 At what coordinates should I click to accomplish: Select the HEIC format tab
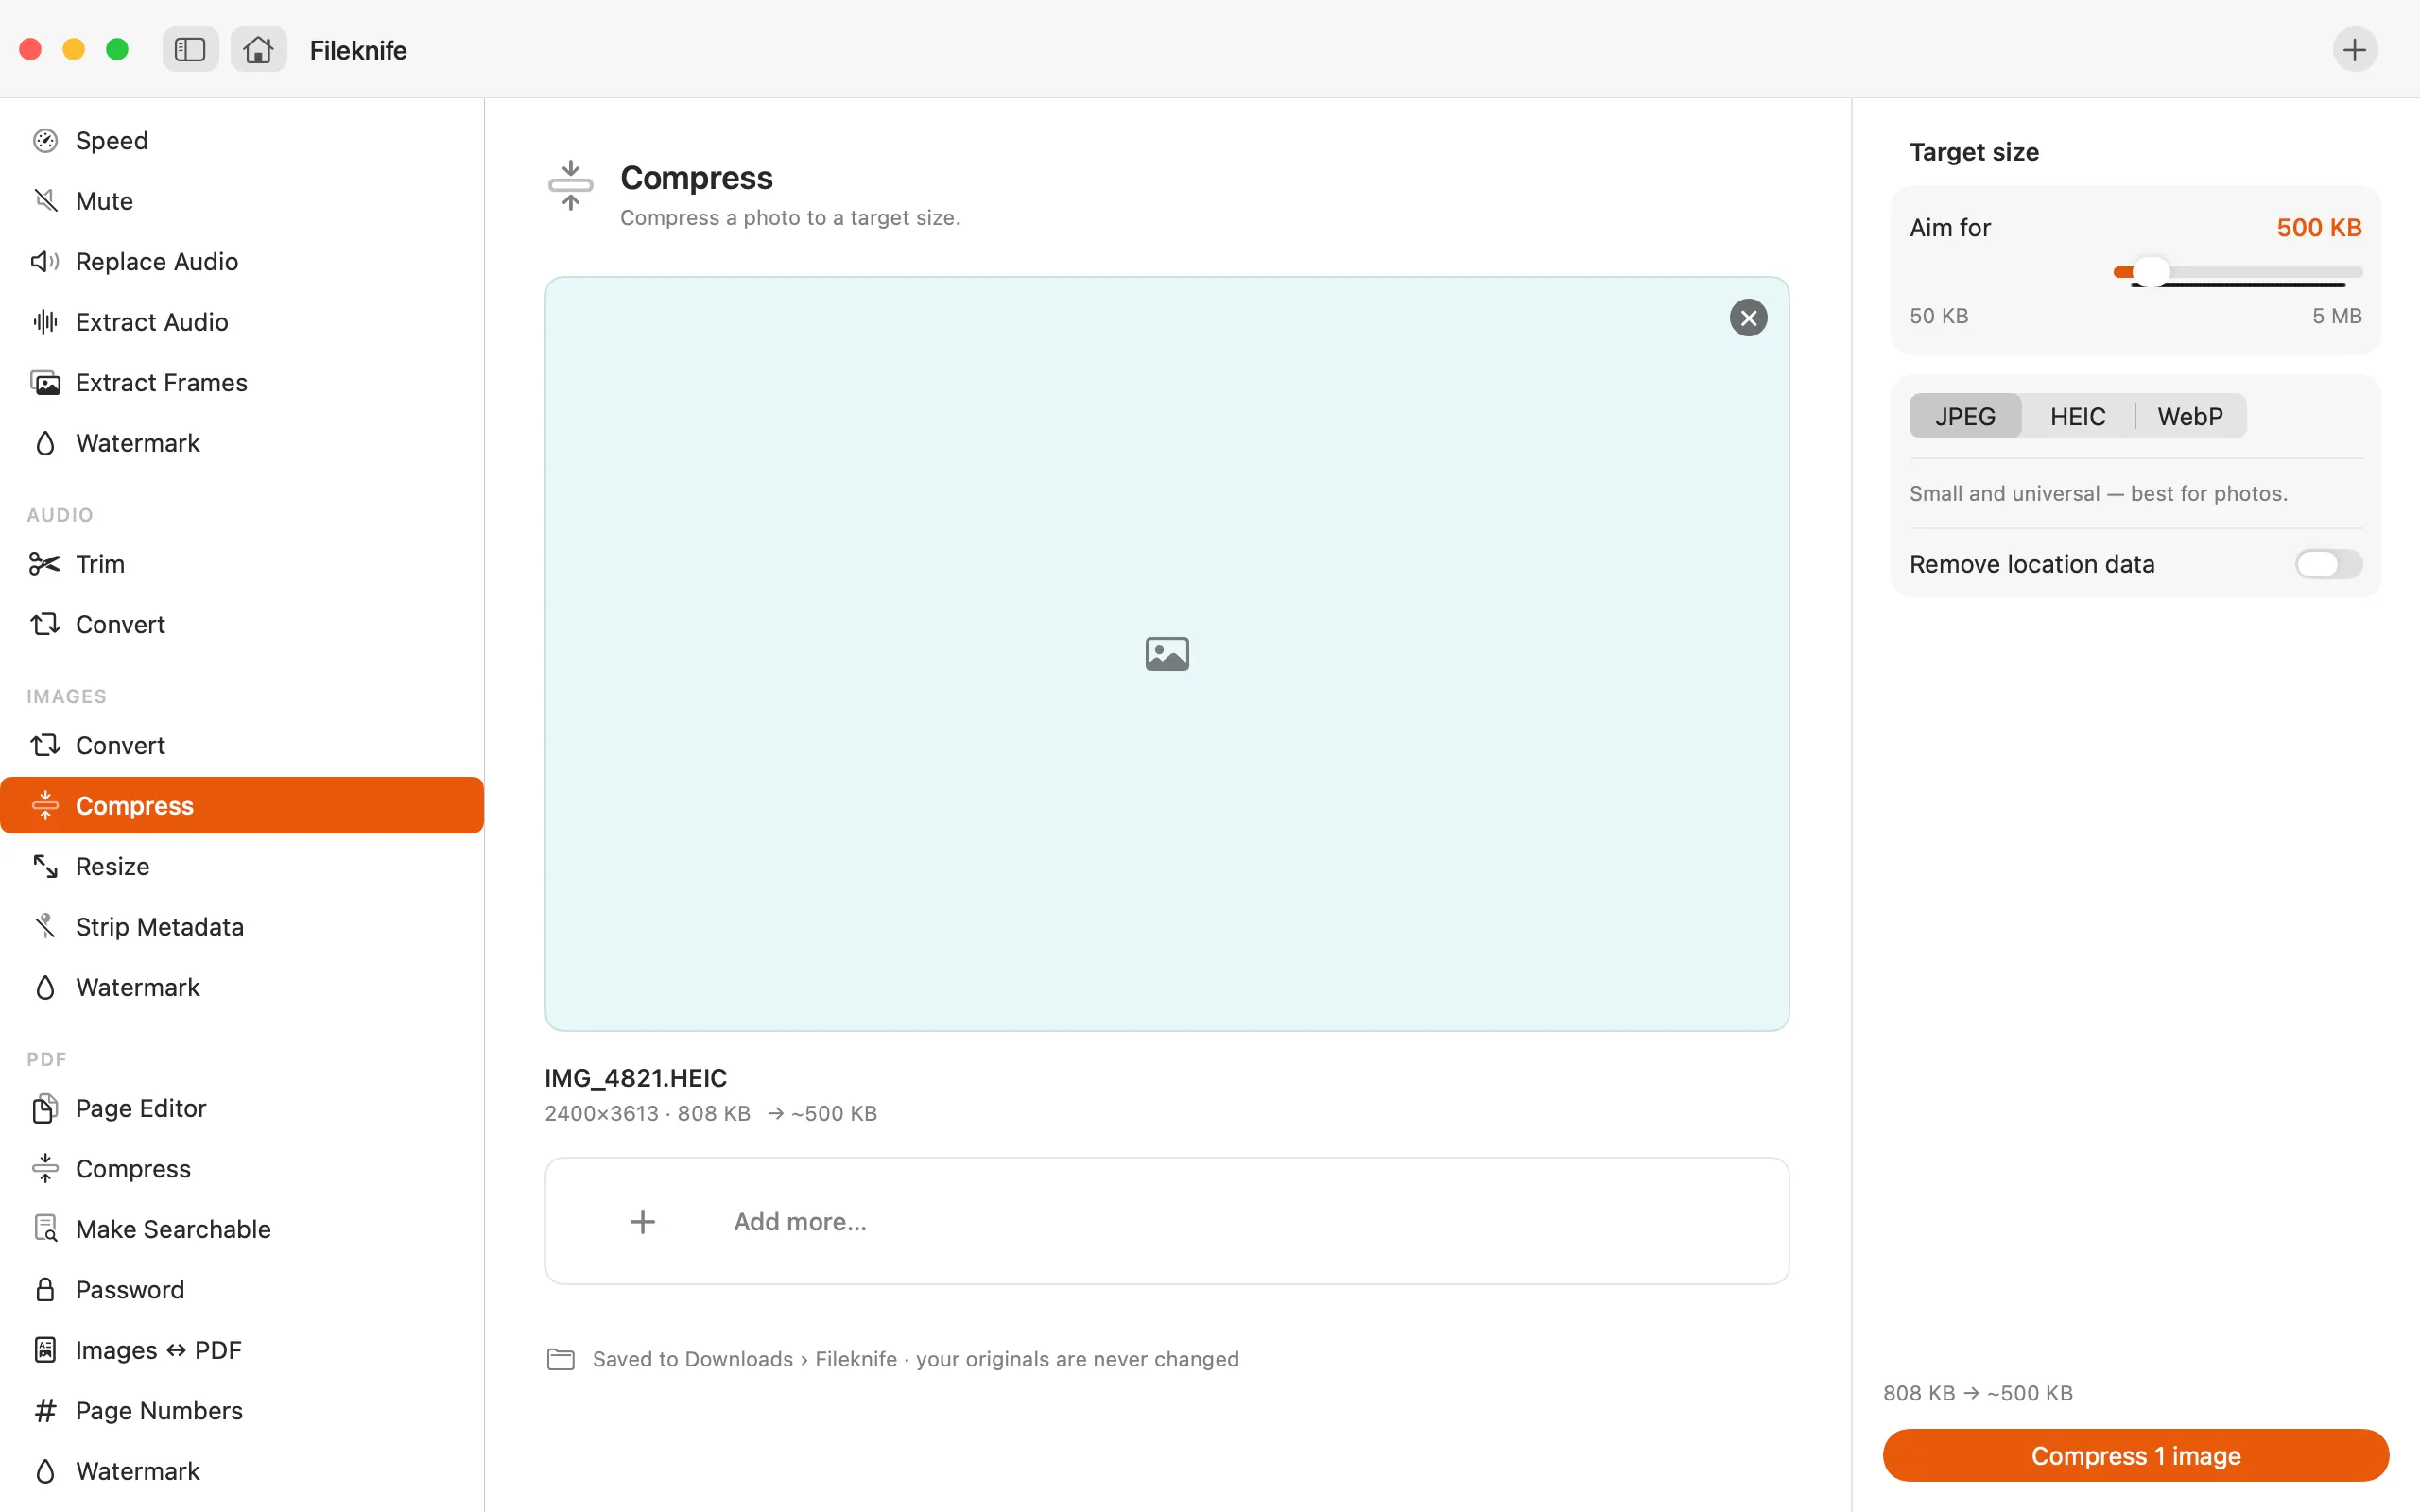2078,416
